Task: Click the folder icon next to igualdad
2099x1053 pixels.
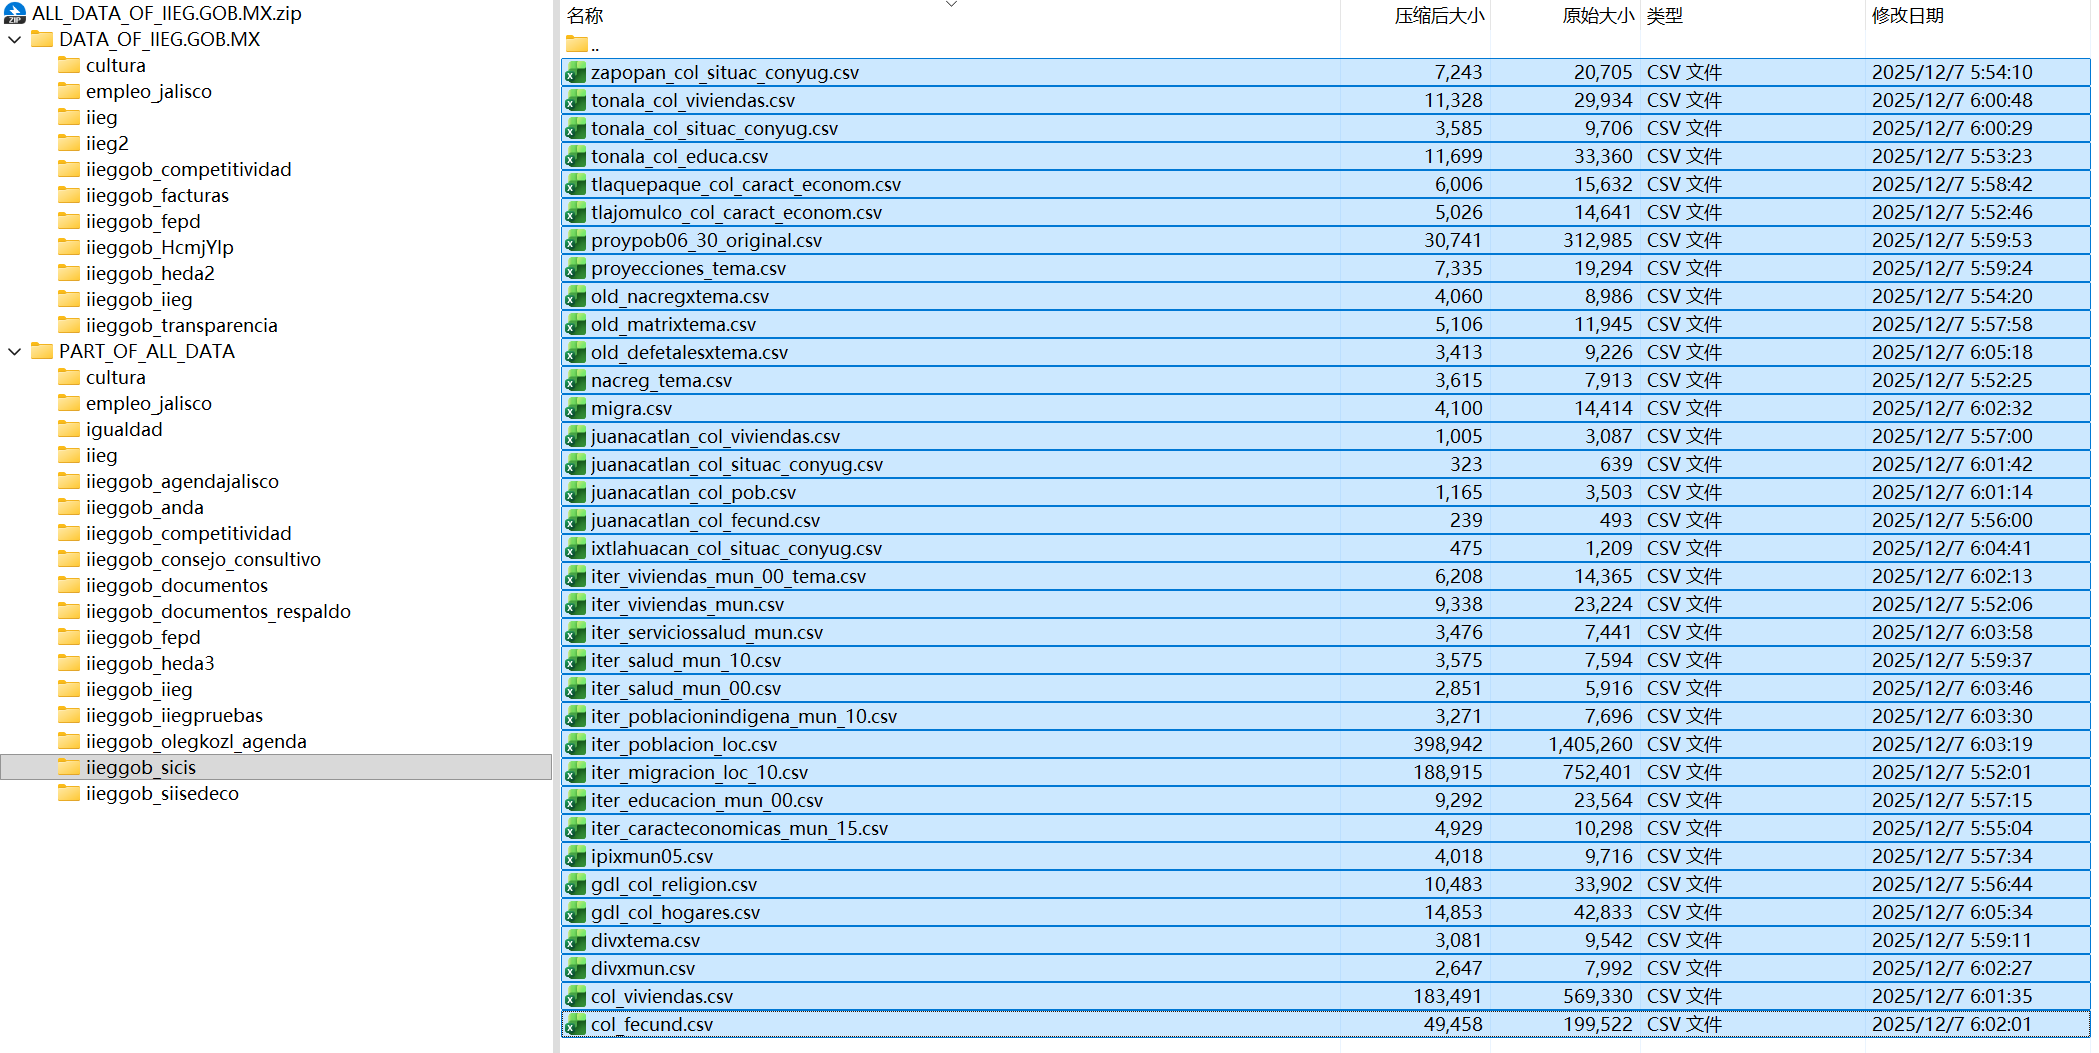Action: 69,429
